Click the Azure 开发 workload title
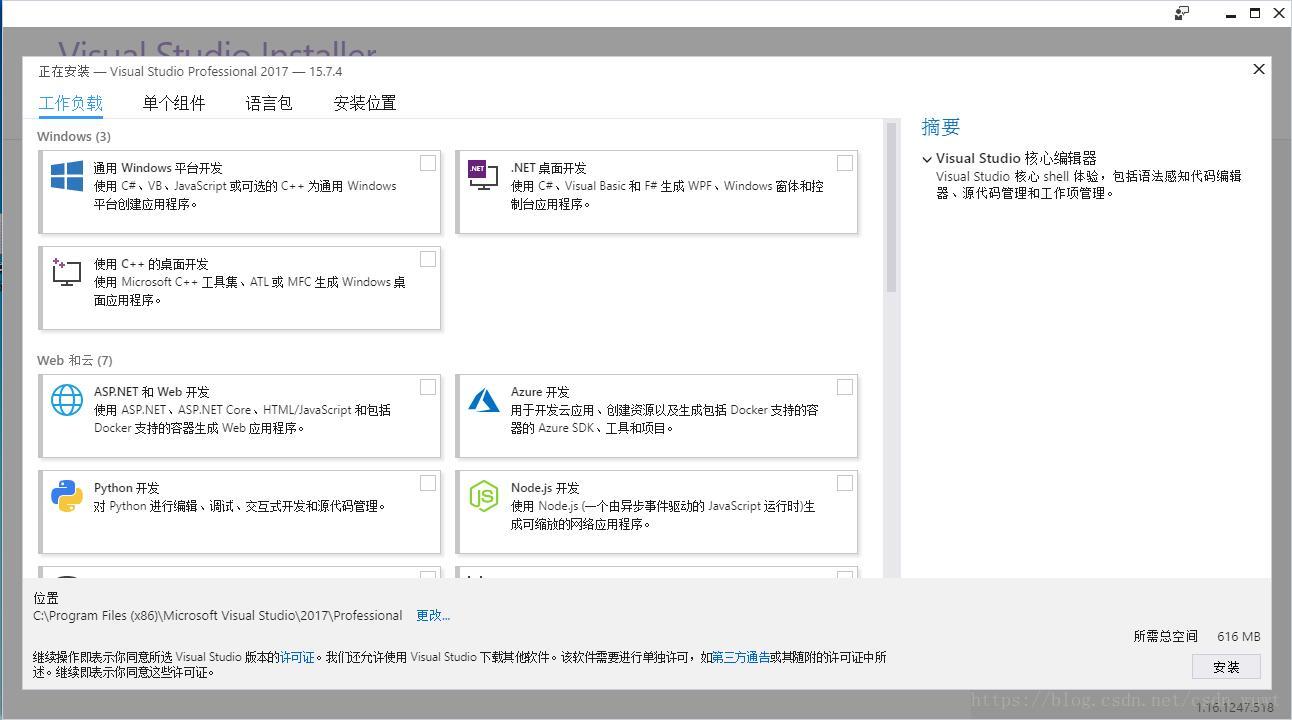Image resolution: width=1292 pixels, height=720 pixels. pyautogui.click(x=540, y=392)
